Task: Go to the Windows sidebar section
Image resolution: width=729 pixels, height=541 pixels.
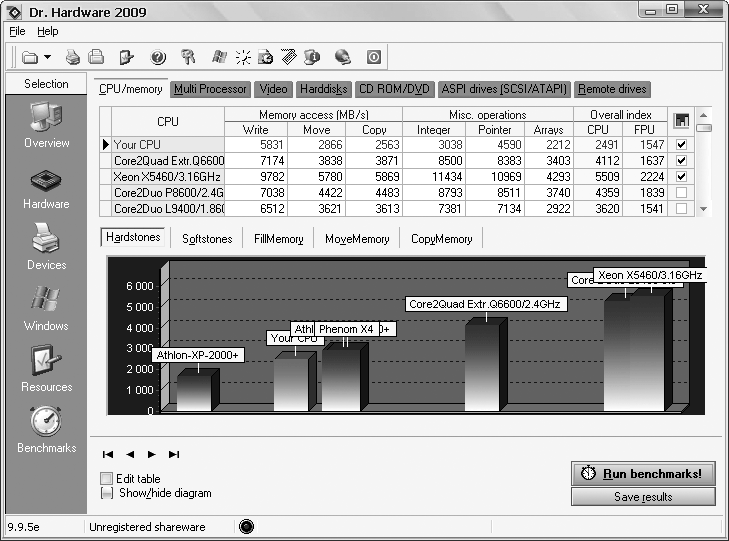Action: 47,308
